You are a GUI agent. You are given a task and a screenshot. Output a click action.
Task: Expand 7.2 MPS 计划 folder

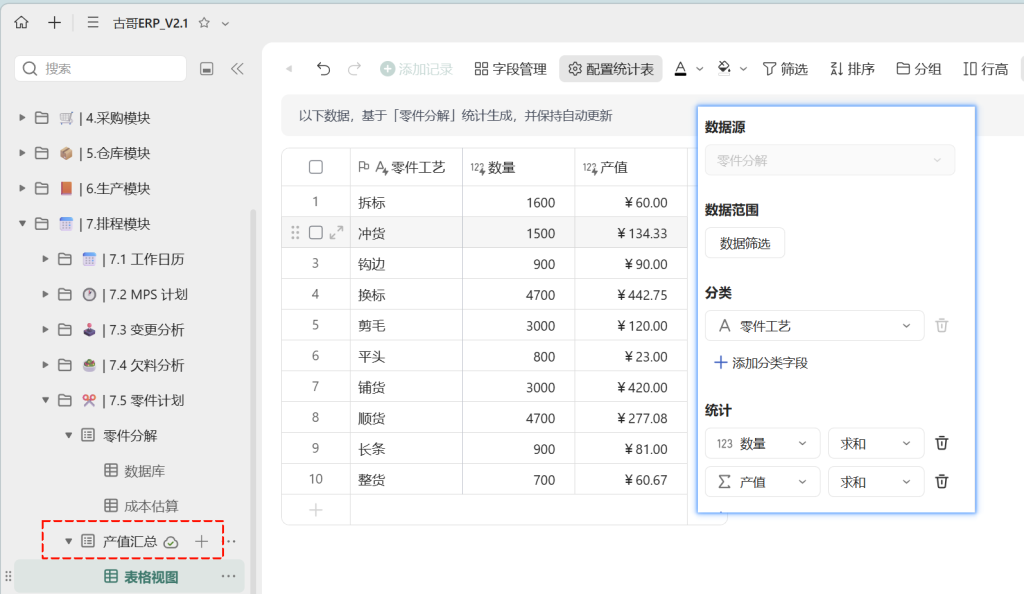click(45, 294)
